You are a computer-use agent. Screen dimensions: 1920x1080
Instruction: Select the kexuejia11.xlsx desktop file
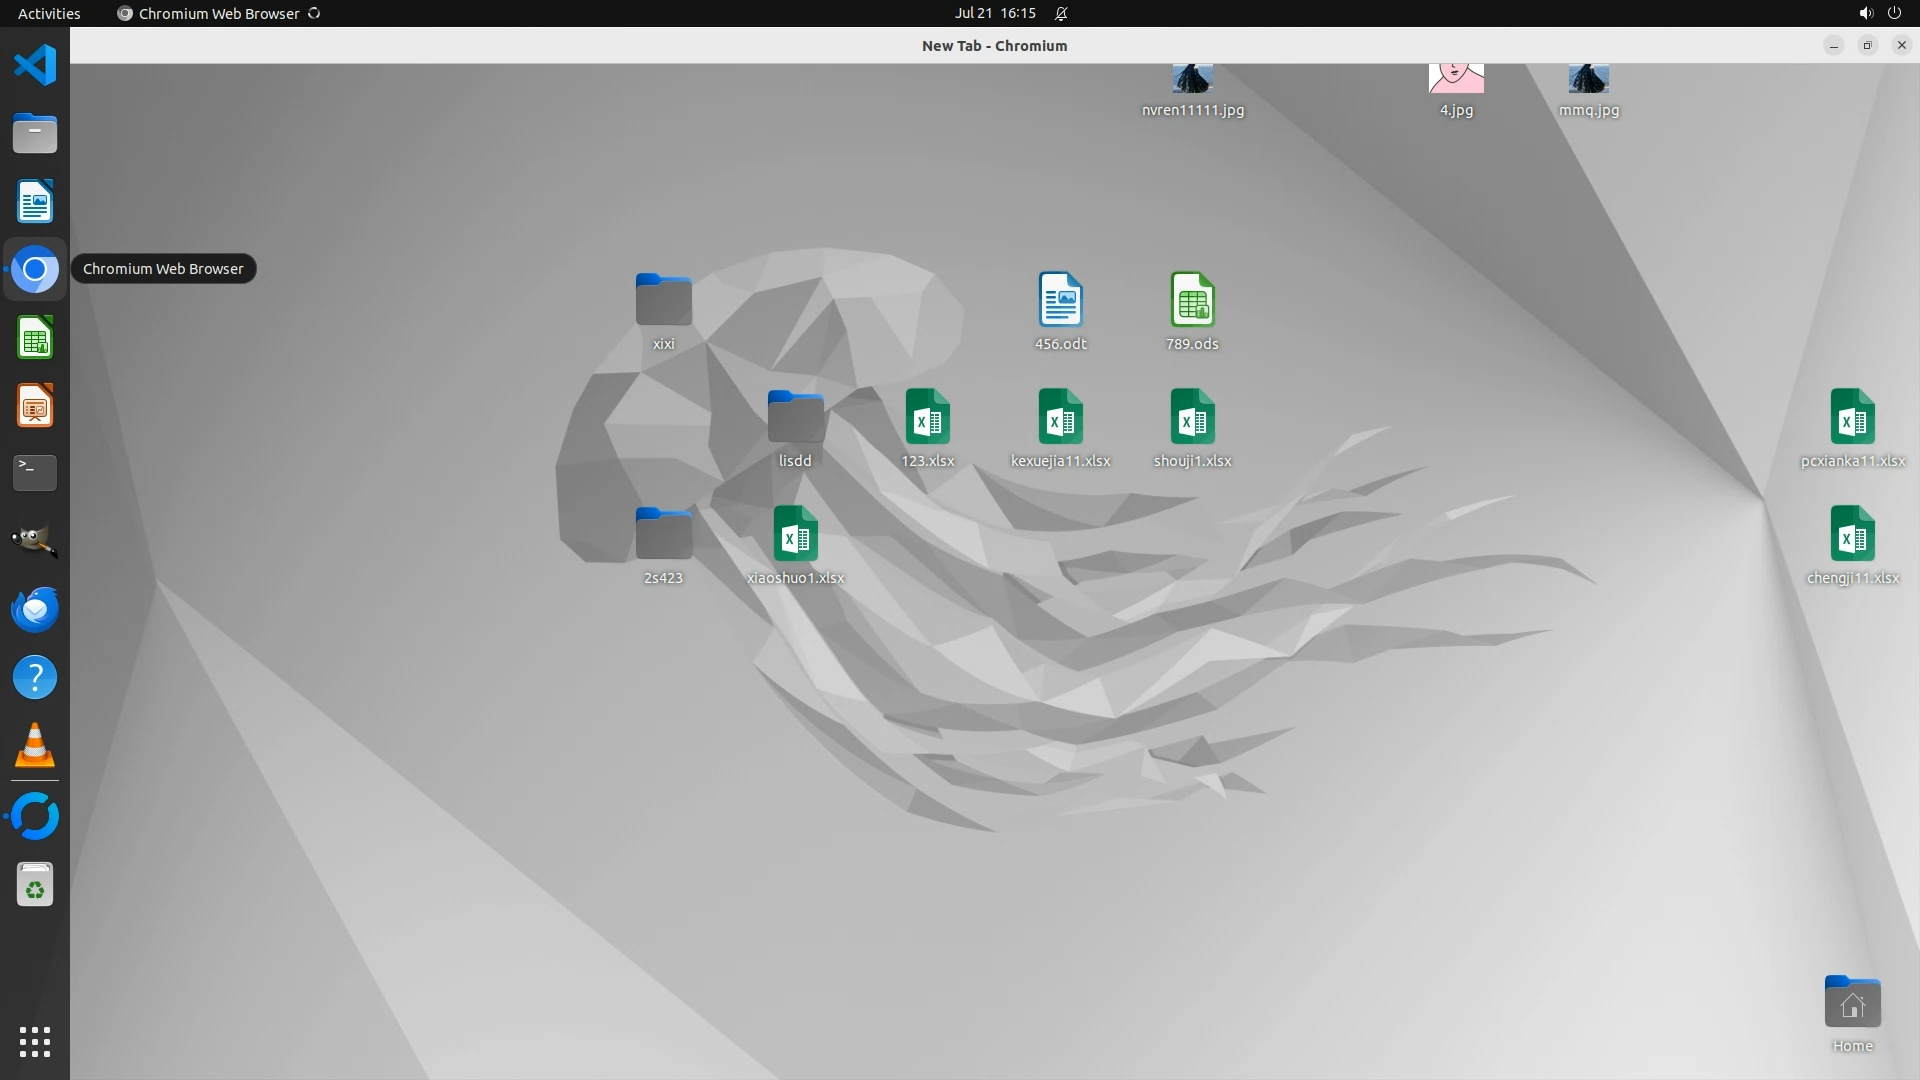pyautogui.click(x=1060, y=417)
